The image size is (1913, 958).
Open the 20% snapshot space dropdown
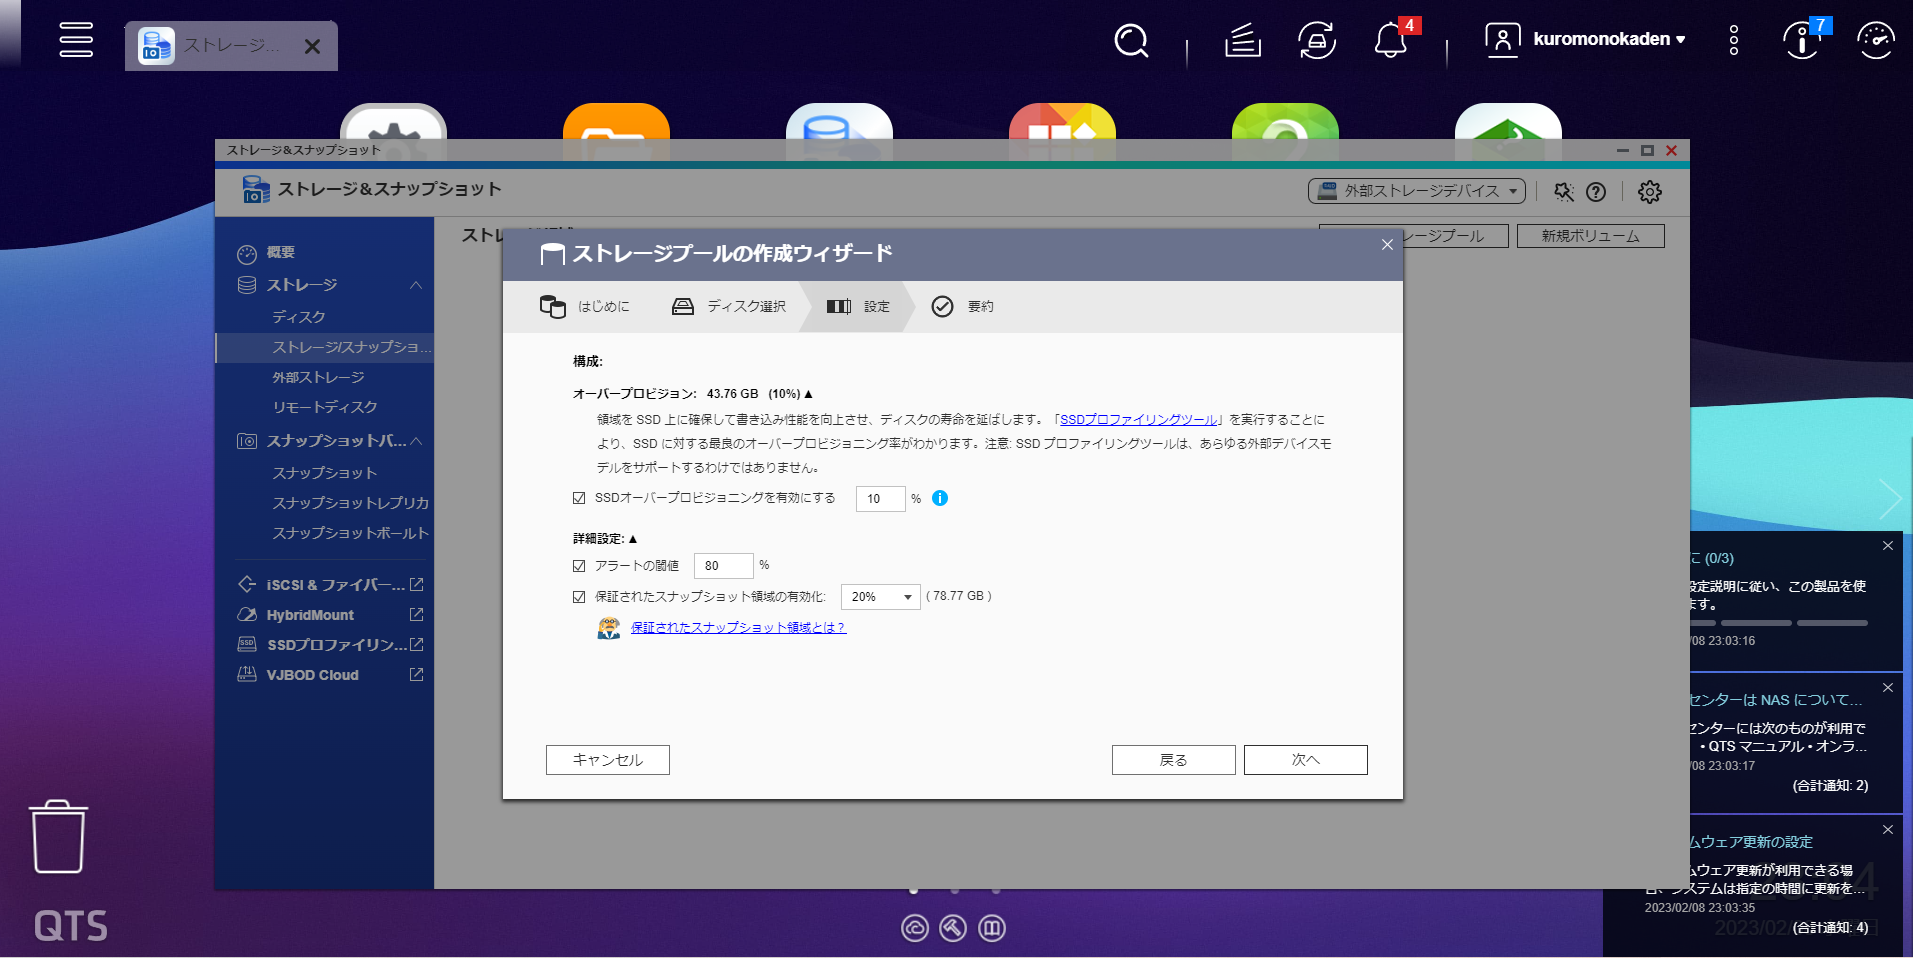click(880, 597)
